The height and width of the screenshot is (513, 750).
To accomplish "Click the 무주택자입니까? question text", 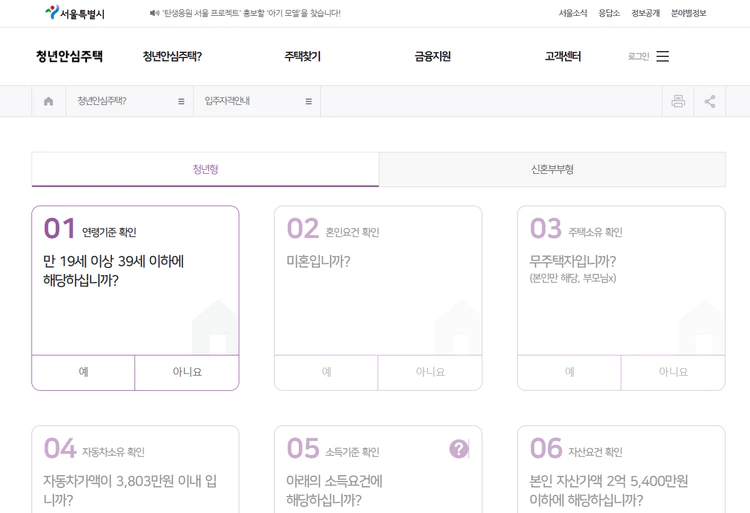I will [x=573, y=261].
